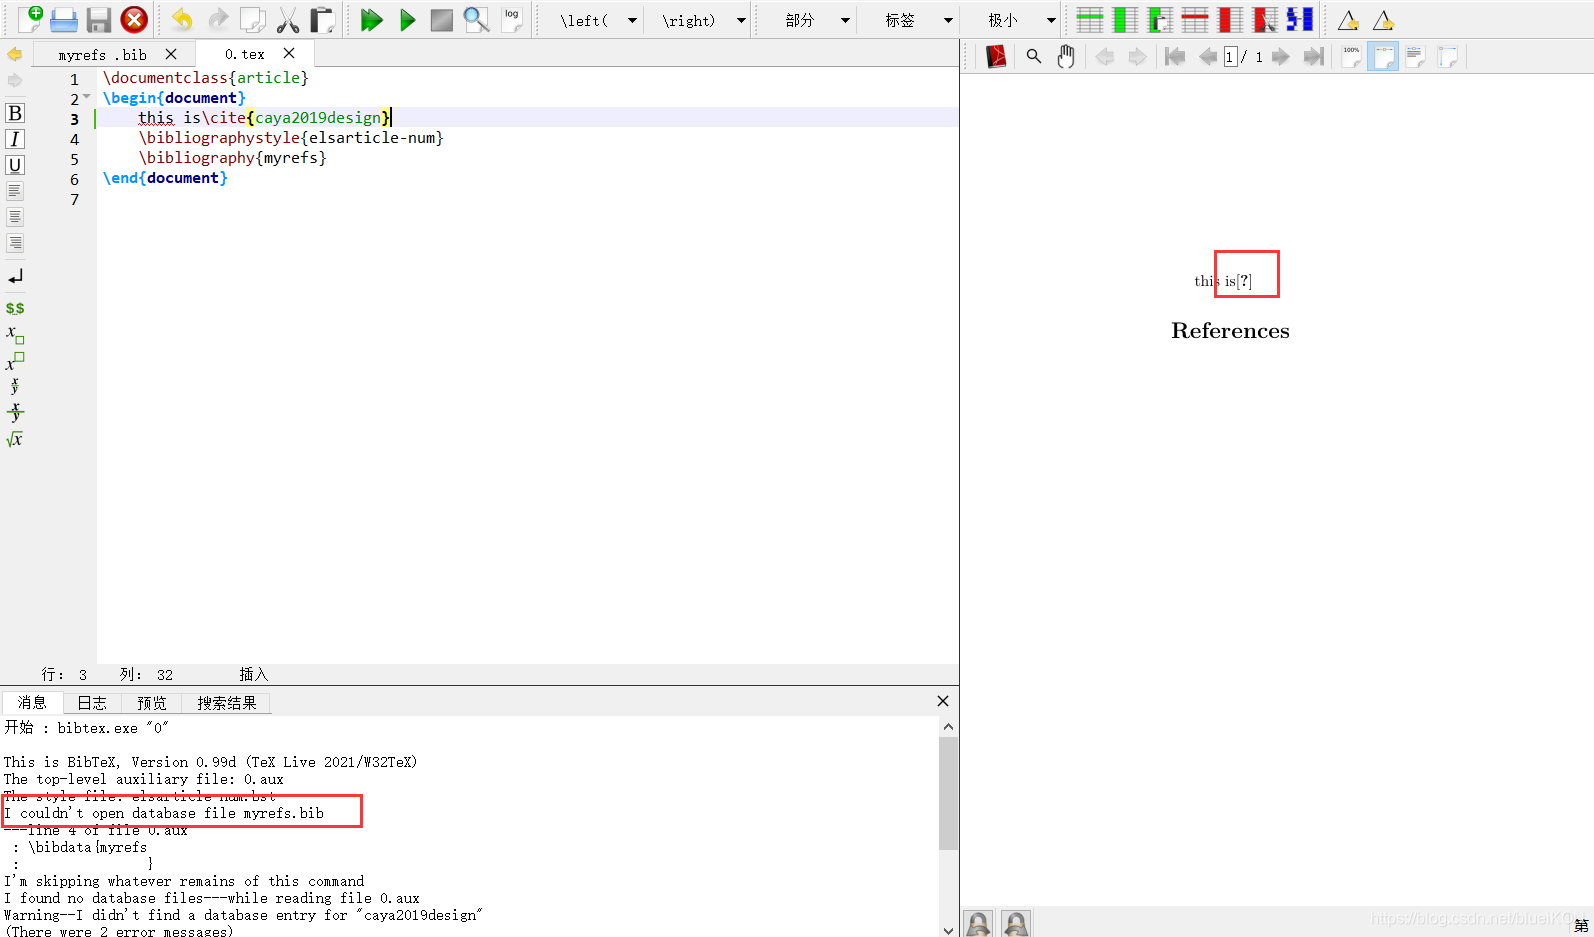
Task: Cut table column with the scissors-column icon
Action: pyautogui.click(x=1265, y=19)
